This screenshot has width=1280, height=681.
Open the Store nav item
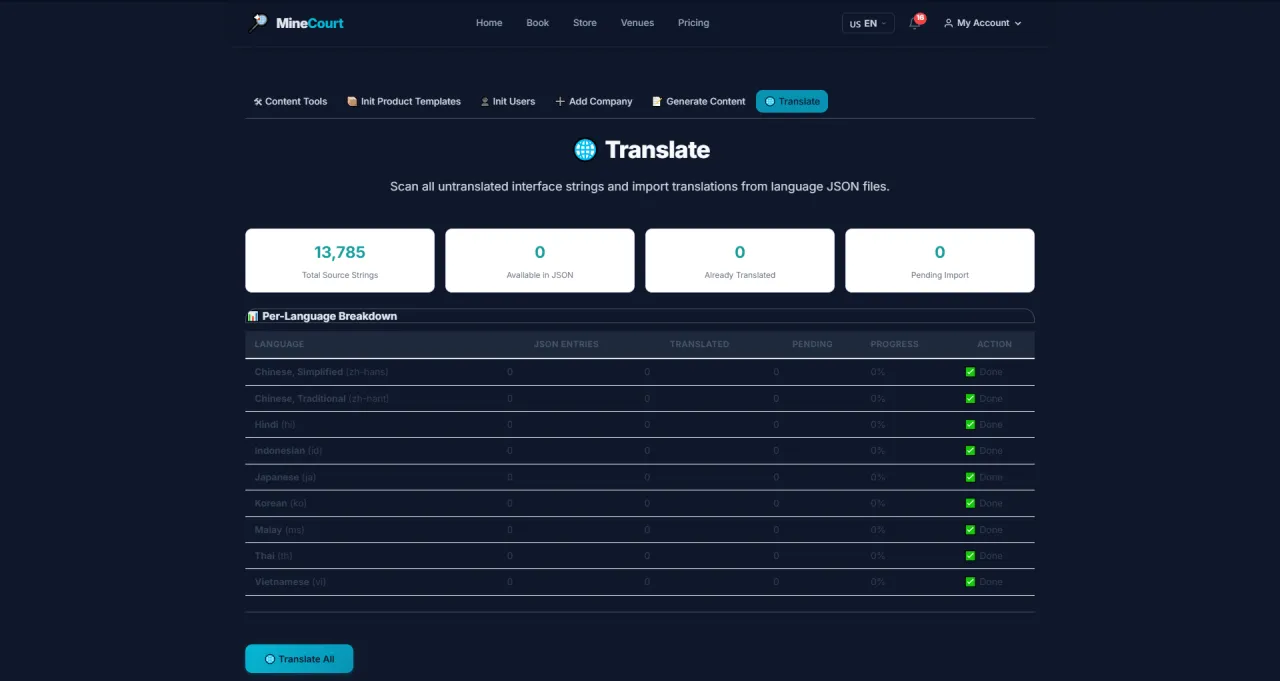(585, 23)
